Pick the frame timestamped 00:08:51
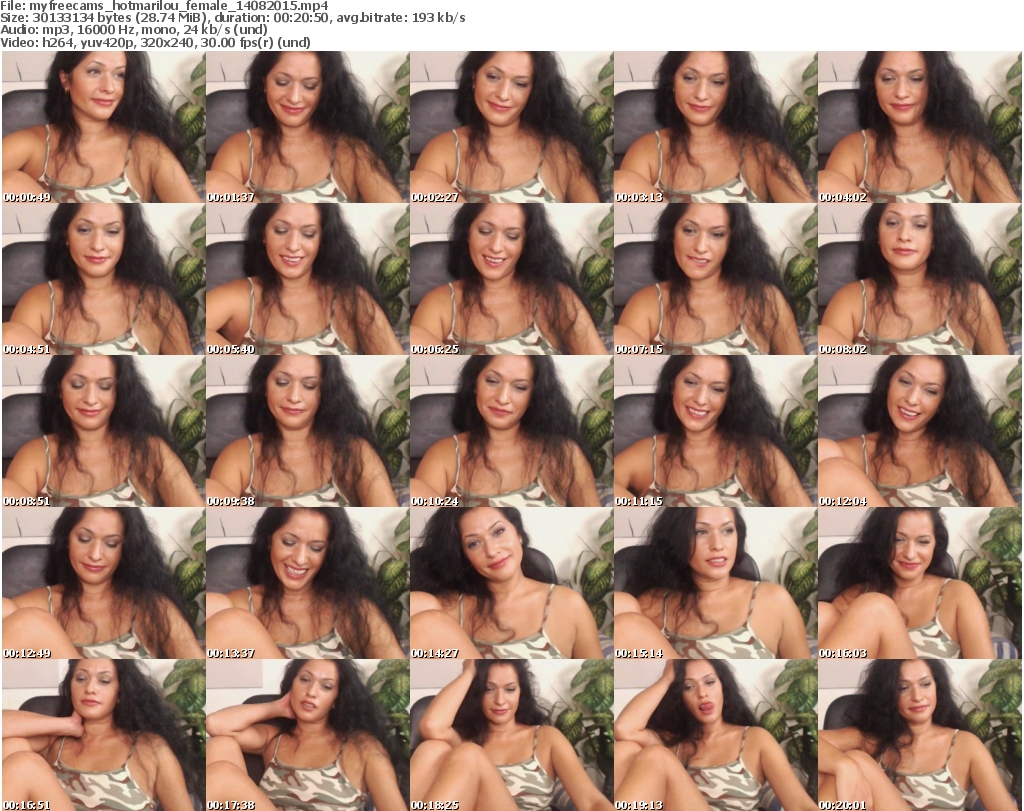 [104, 431]
